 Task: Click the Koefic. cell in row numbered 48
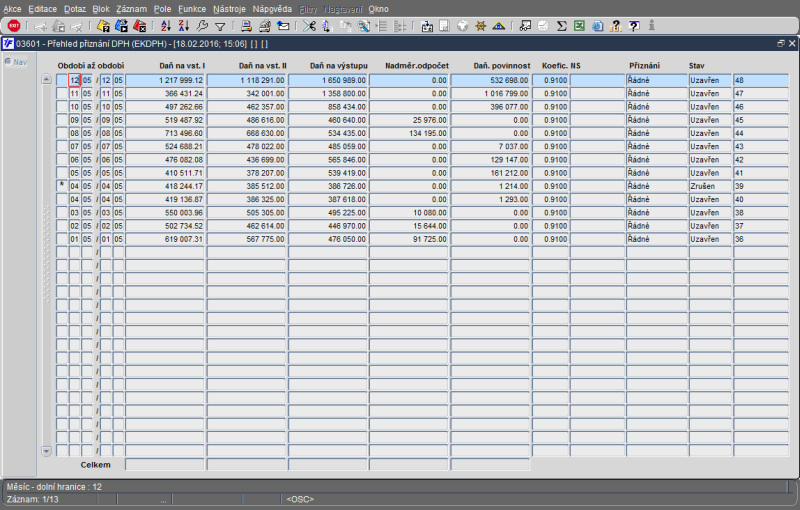[550, 80]
